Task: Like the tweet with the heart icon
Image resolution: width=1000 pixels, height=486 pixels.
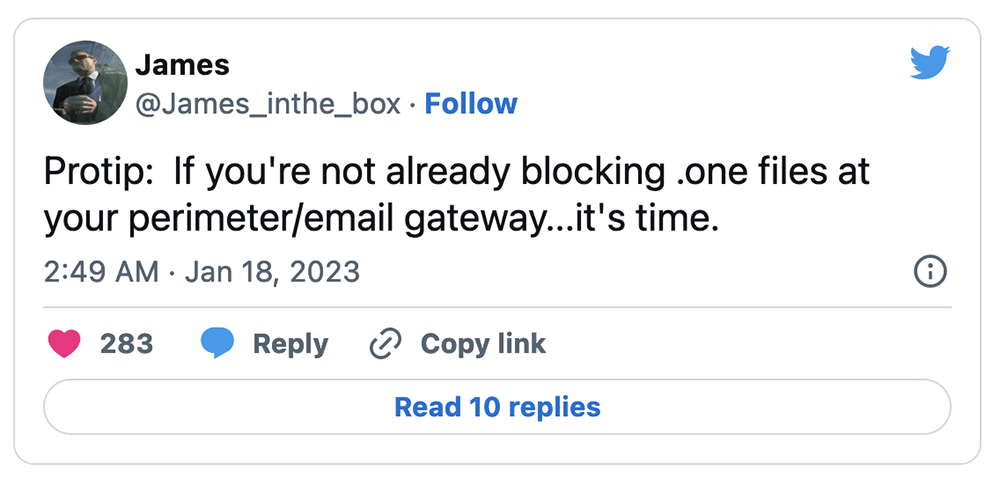Action: (x=64, y=344)
